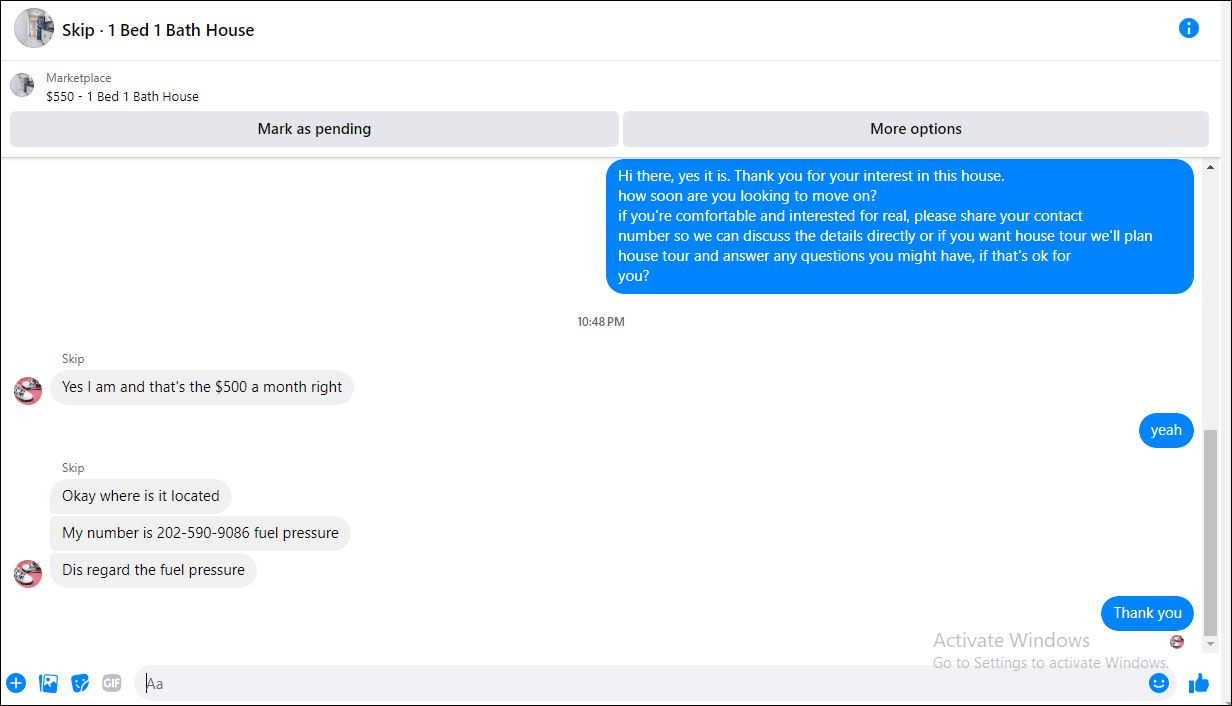
Task: Open more actions with the plus icon
Action: (x=16, y=684)
